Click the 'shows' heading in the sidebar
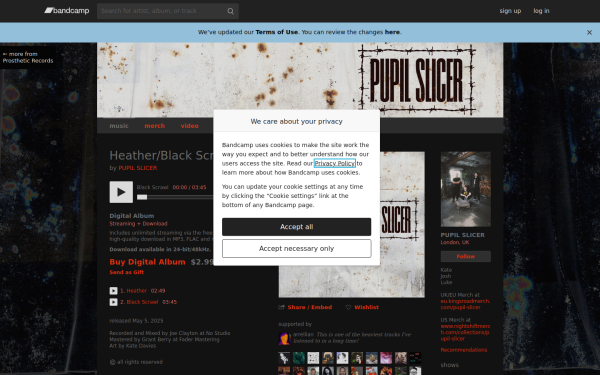The width and height of the screenshot is (600, 375). click(x=449, y=365)
